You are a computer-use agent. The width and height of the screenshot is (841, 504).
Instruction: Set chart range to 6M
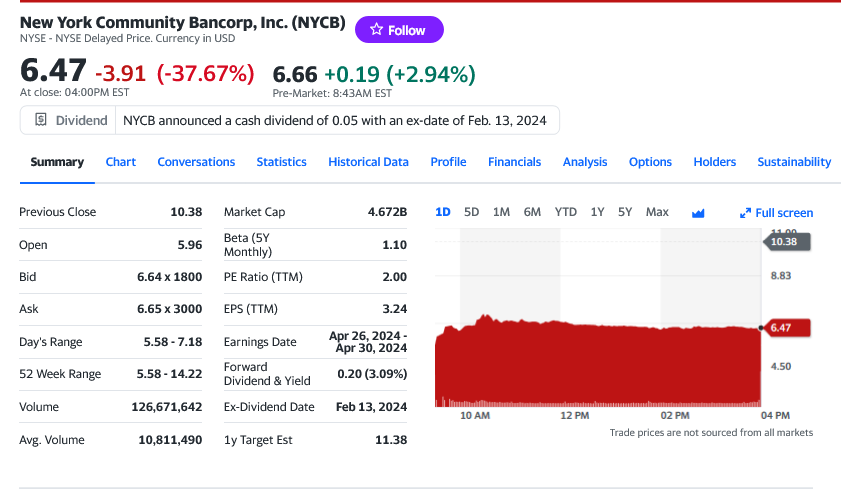[x=532, y=212]
